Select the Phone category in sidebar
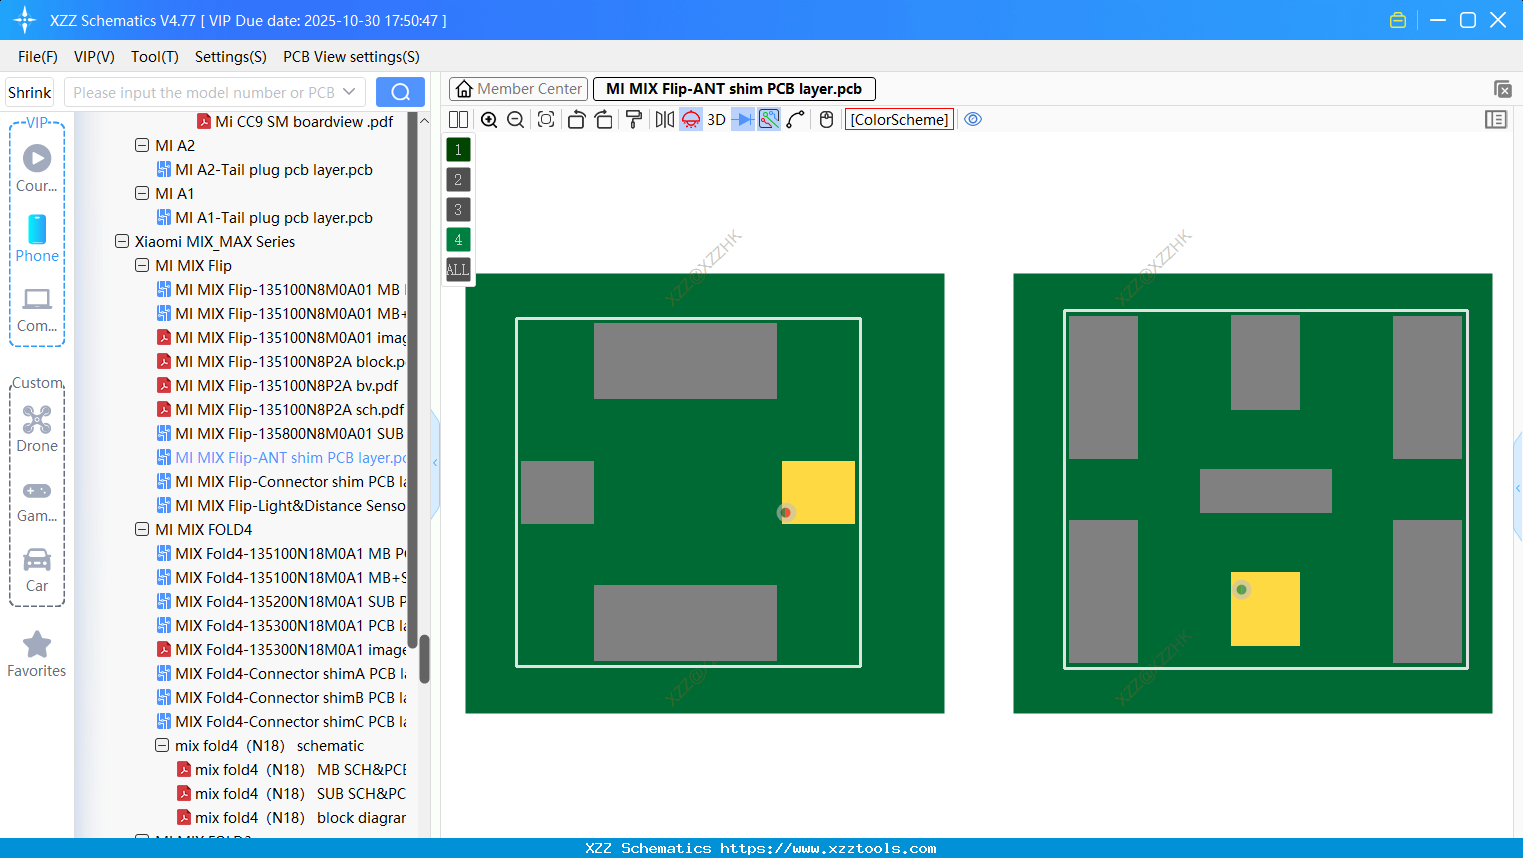1523x858 pixels. (37, 238)
